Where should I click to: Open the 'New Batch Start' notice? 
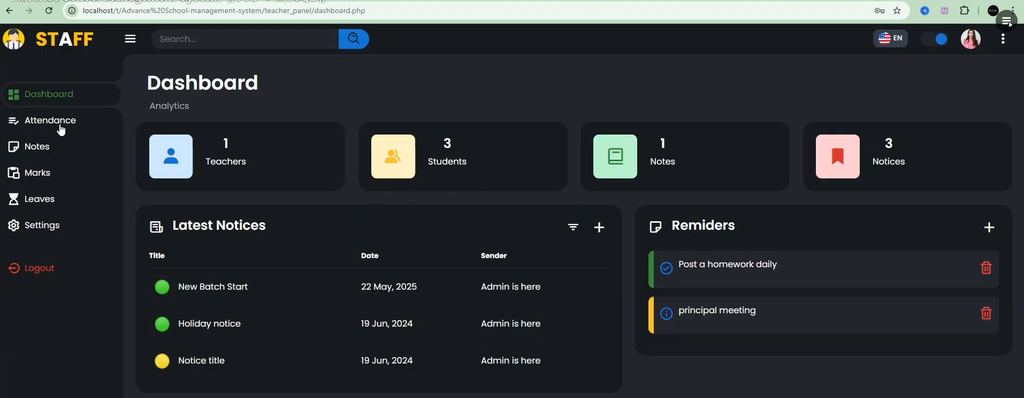(x=213, y=287)
